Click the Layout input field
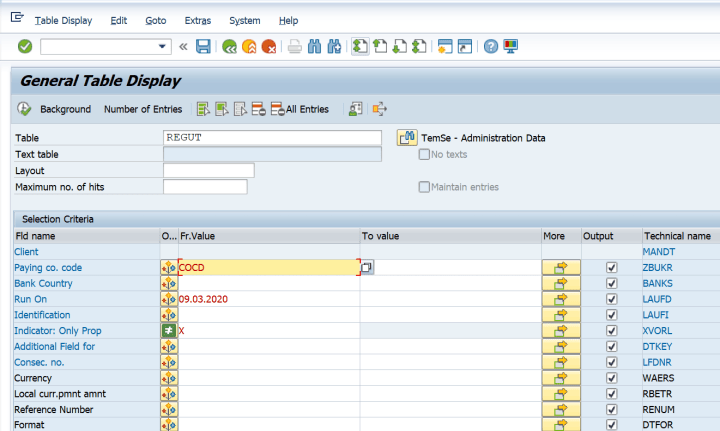Viewport: 720px width, 431px height. coord(208,170)
